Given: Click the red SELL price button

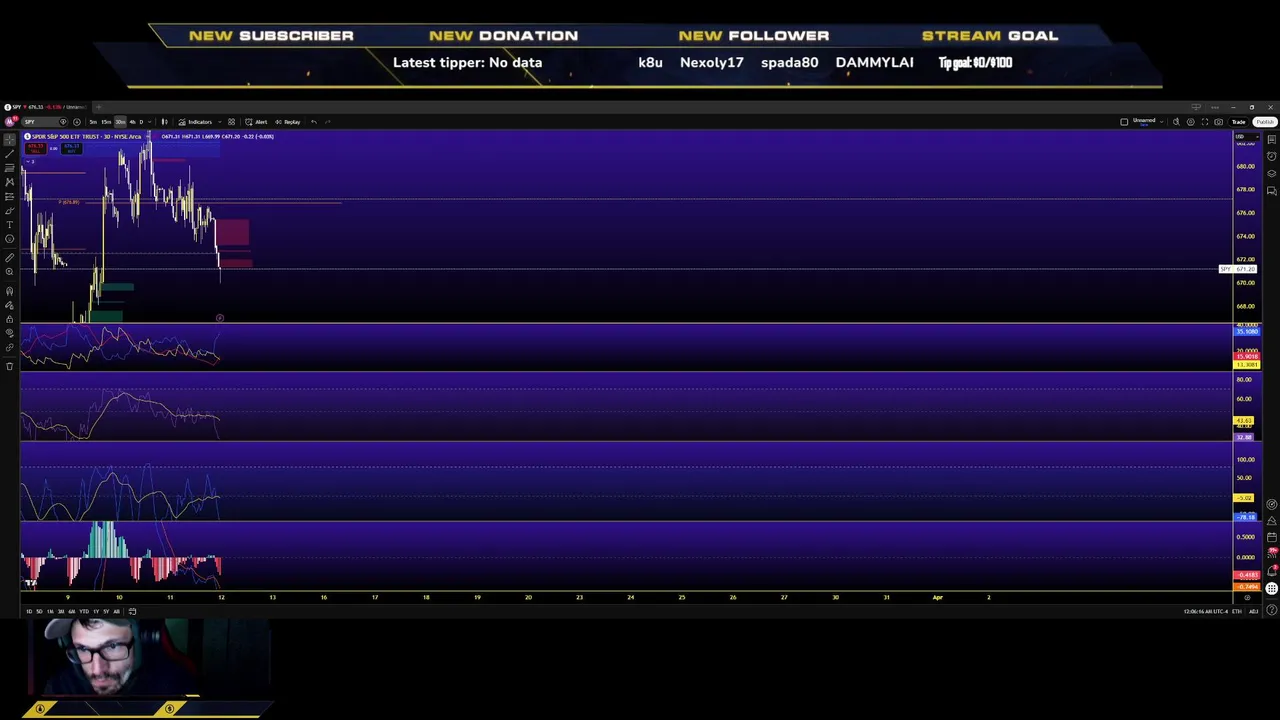Looking at the screenshot, I should pos(36,149).
